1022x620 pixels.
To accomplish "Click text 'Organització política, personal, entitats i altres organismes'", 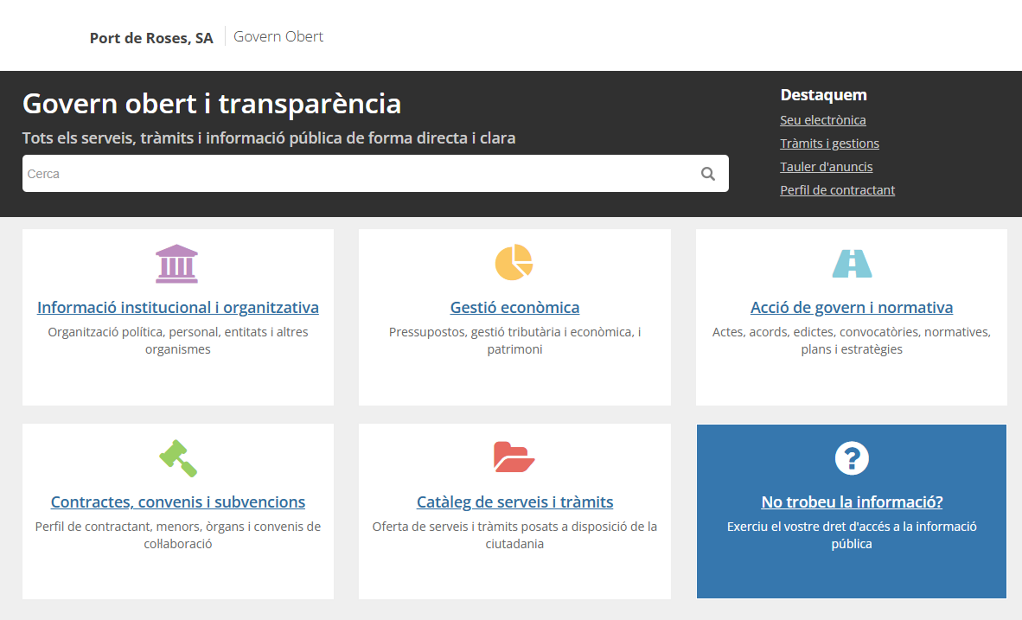I will point(178,340).
